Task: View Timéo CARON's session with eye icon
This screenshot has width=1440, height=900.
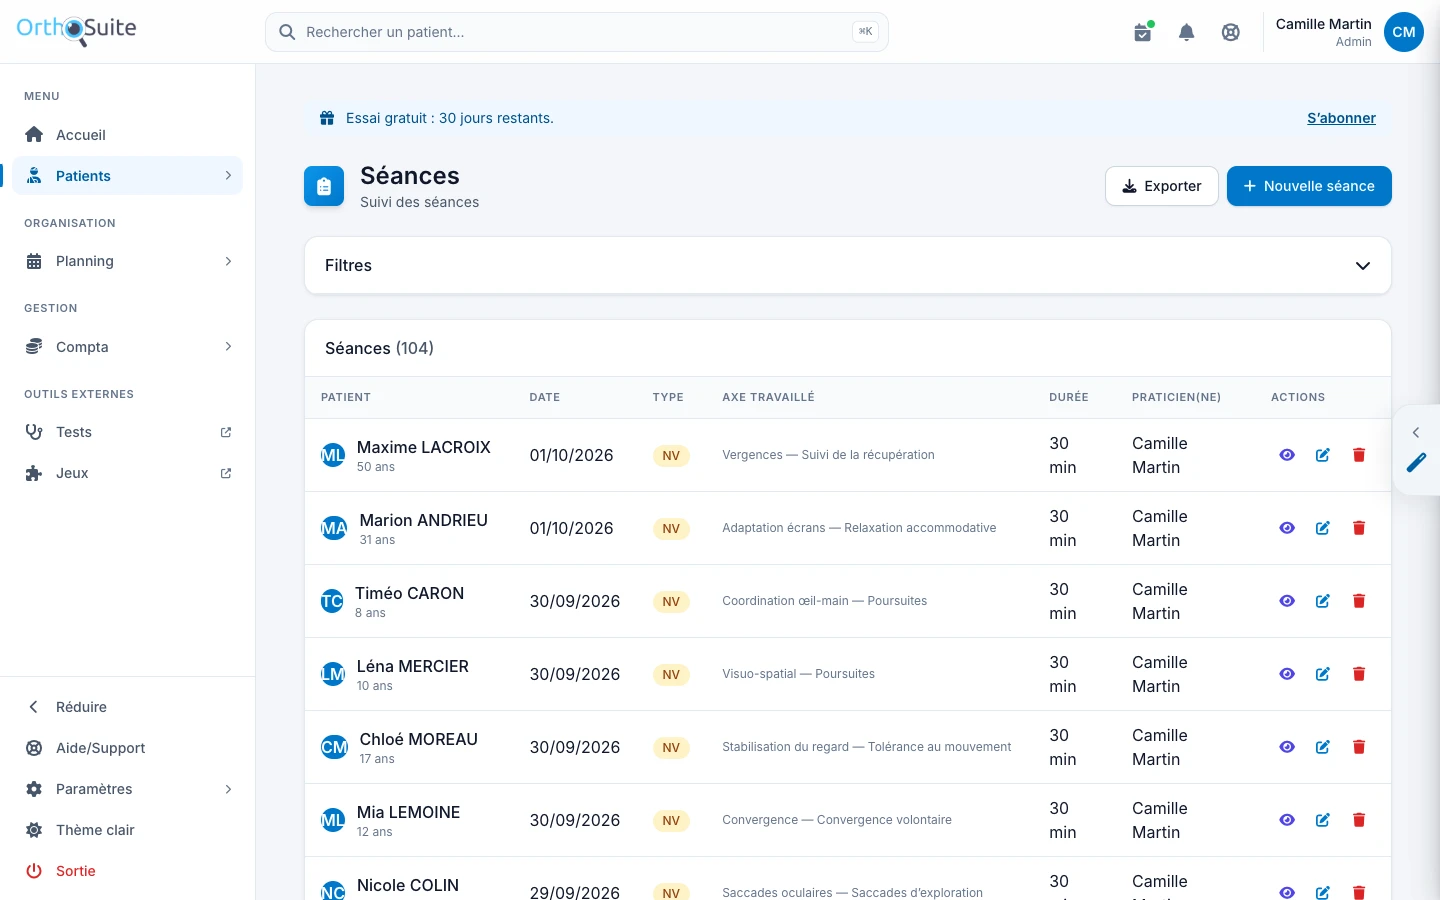Action: tap(1287, 601)
